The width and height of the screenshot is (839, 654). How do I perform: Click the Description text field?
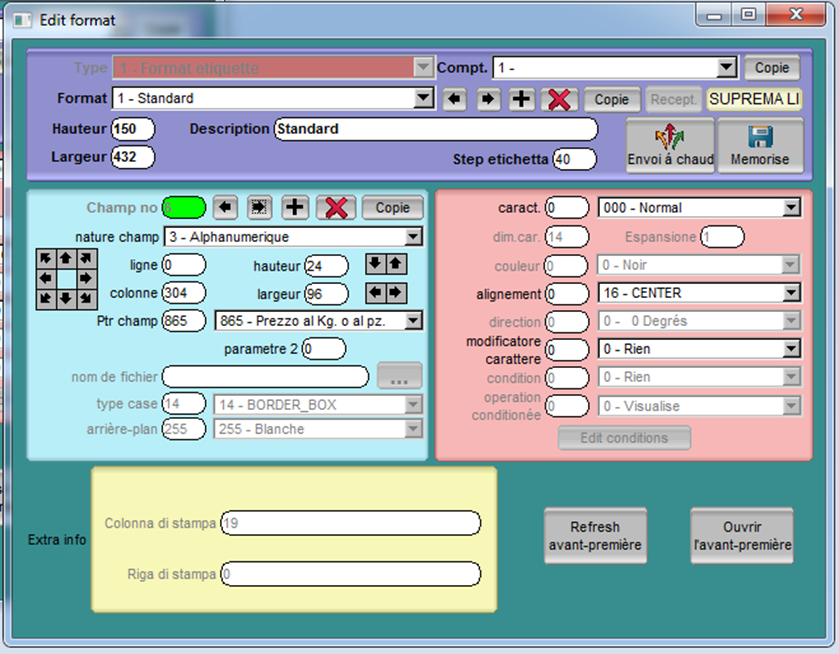(435, 129)
